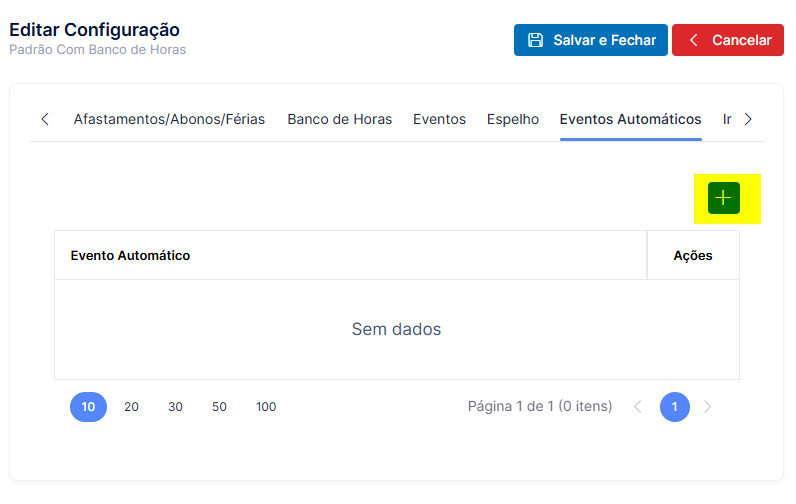Open the Eventos tab

click(439, 119)
